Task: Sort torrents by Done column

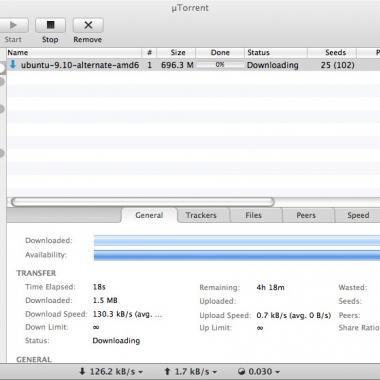Action: [x=220, y=53]
